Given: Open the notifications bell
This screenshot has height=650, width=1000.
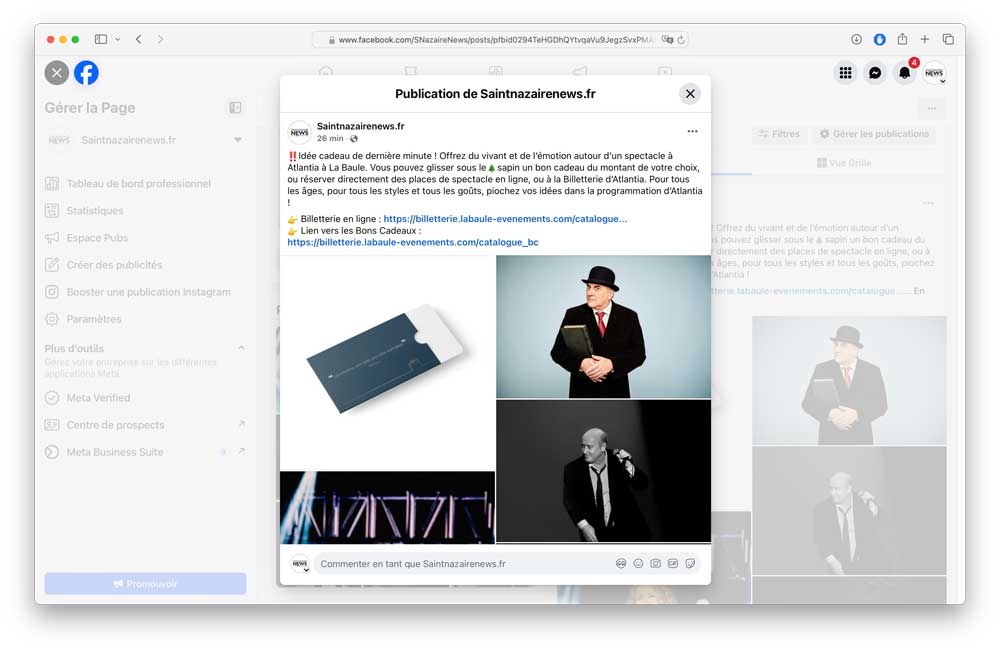Looking at the screenshot, I should pyautogui.click(x=904, y=72).
